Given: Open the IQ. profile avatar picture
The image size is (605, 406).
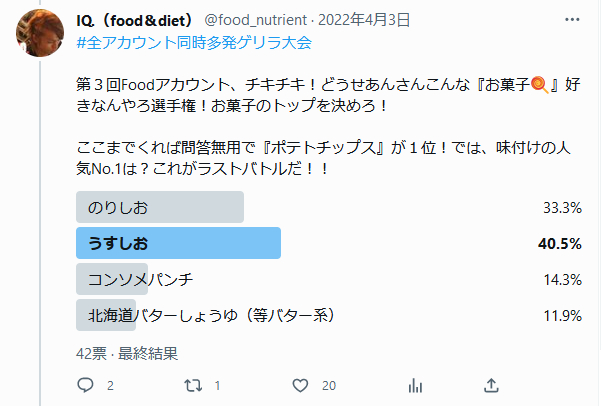Looking at the screenshot, I should (40, 33).
